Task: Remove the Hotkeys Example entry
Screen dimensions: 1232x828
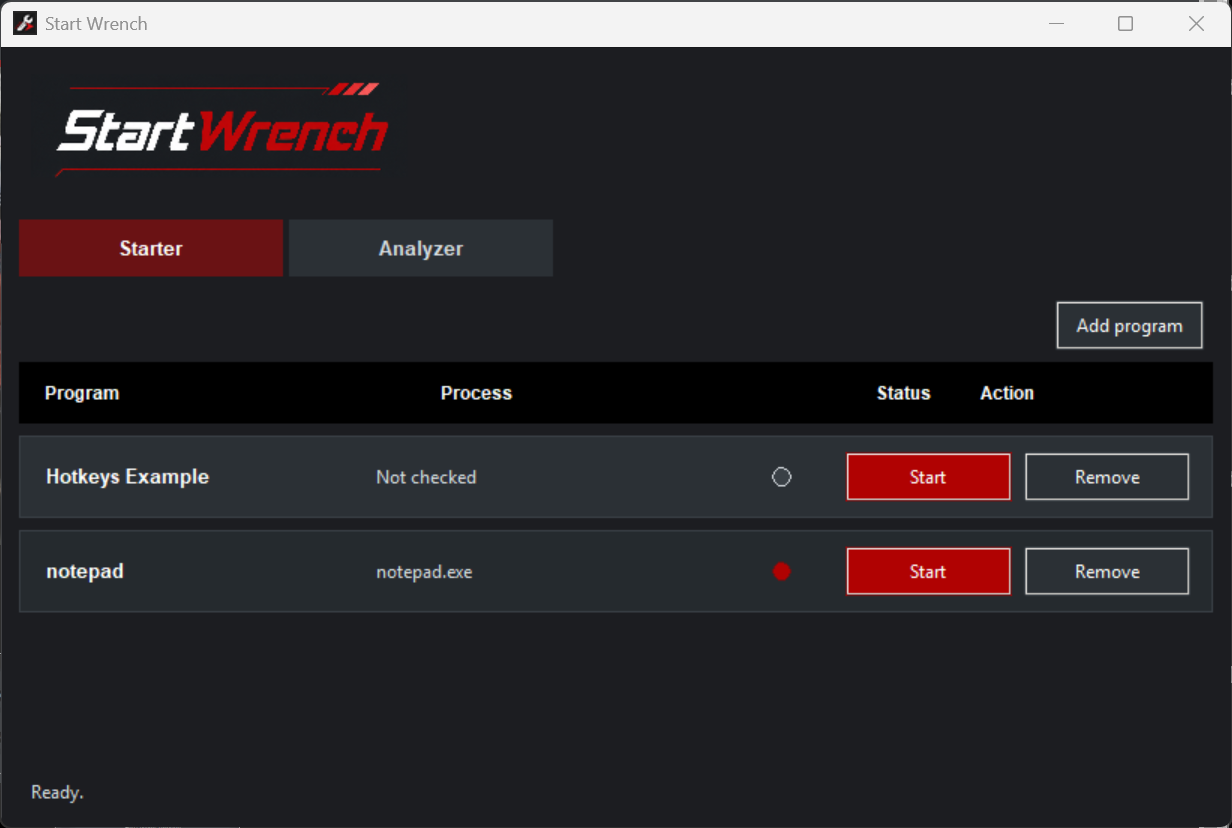Action: (1107, 477)
